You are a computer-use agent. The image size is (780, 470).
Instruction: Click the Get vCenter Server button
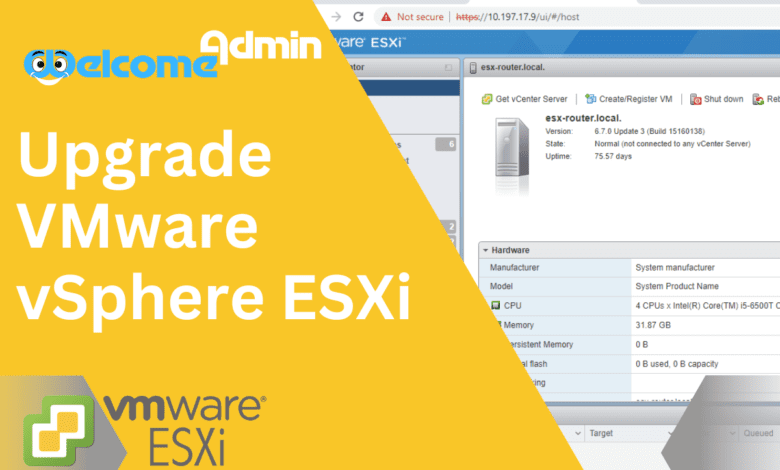524,99
